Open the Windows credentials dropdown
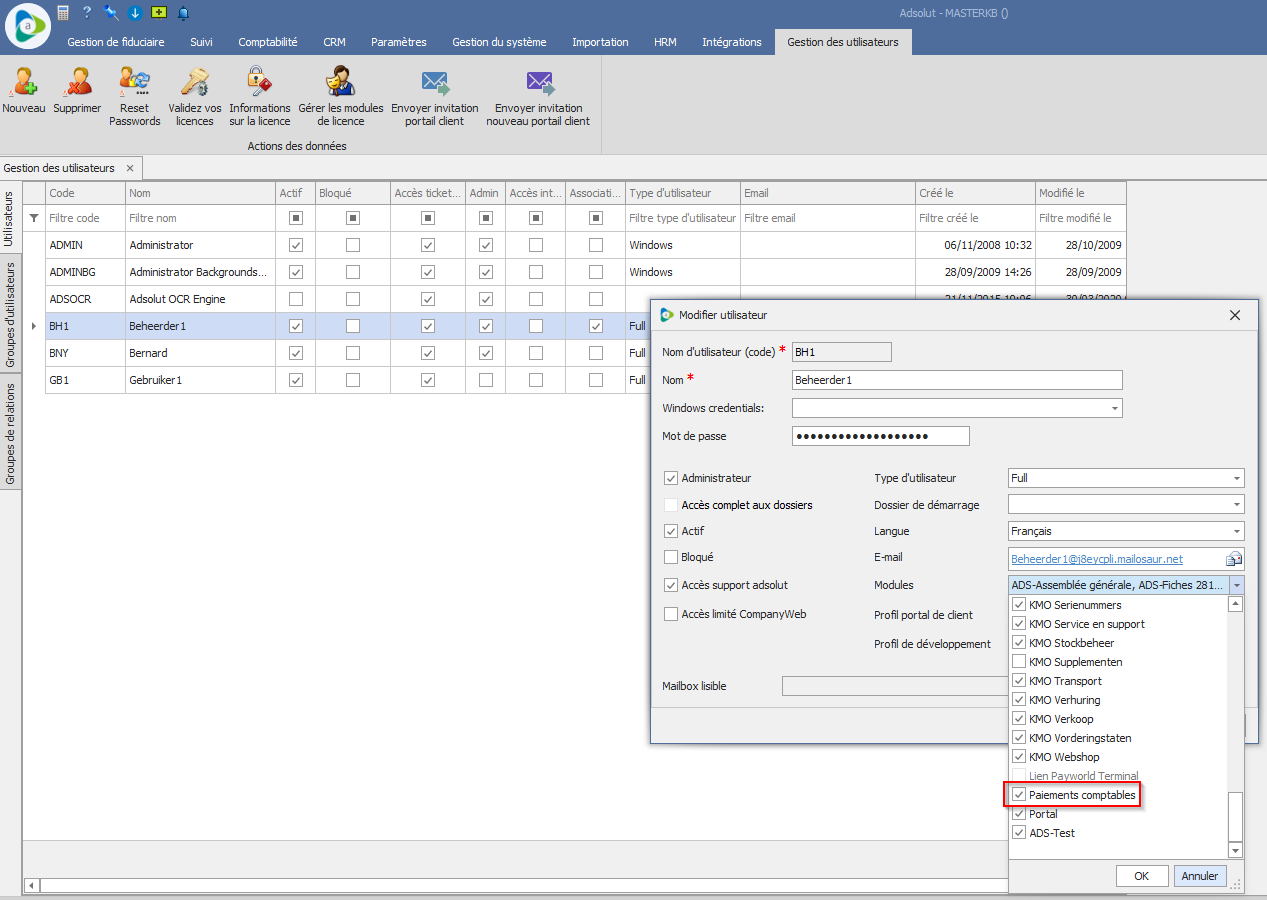The width and height of the screenshot is (1267, 900). pos(1114,408)
